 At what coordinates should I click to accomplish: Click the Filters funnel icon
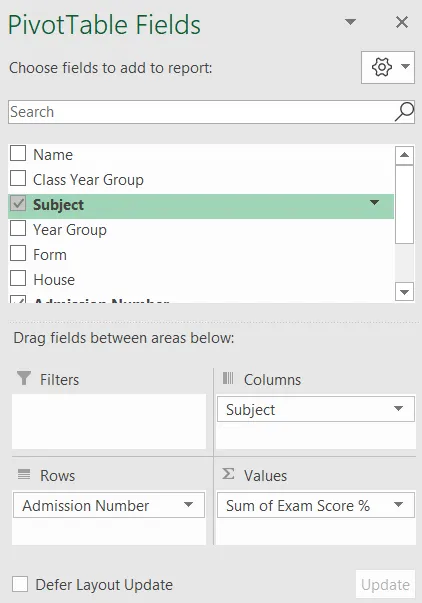(x=24, y=378)
